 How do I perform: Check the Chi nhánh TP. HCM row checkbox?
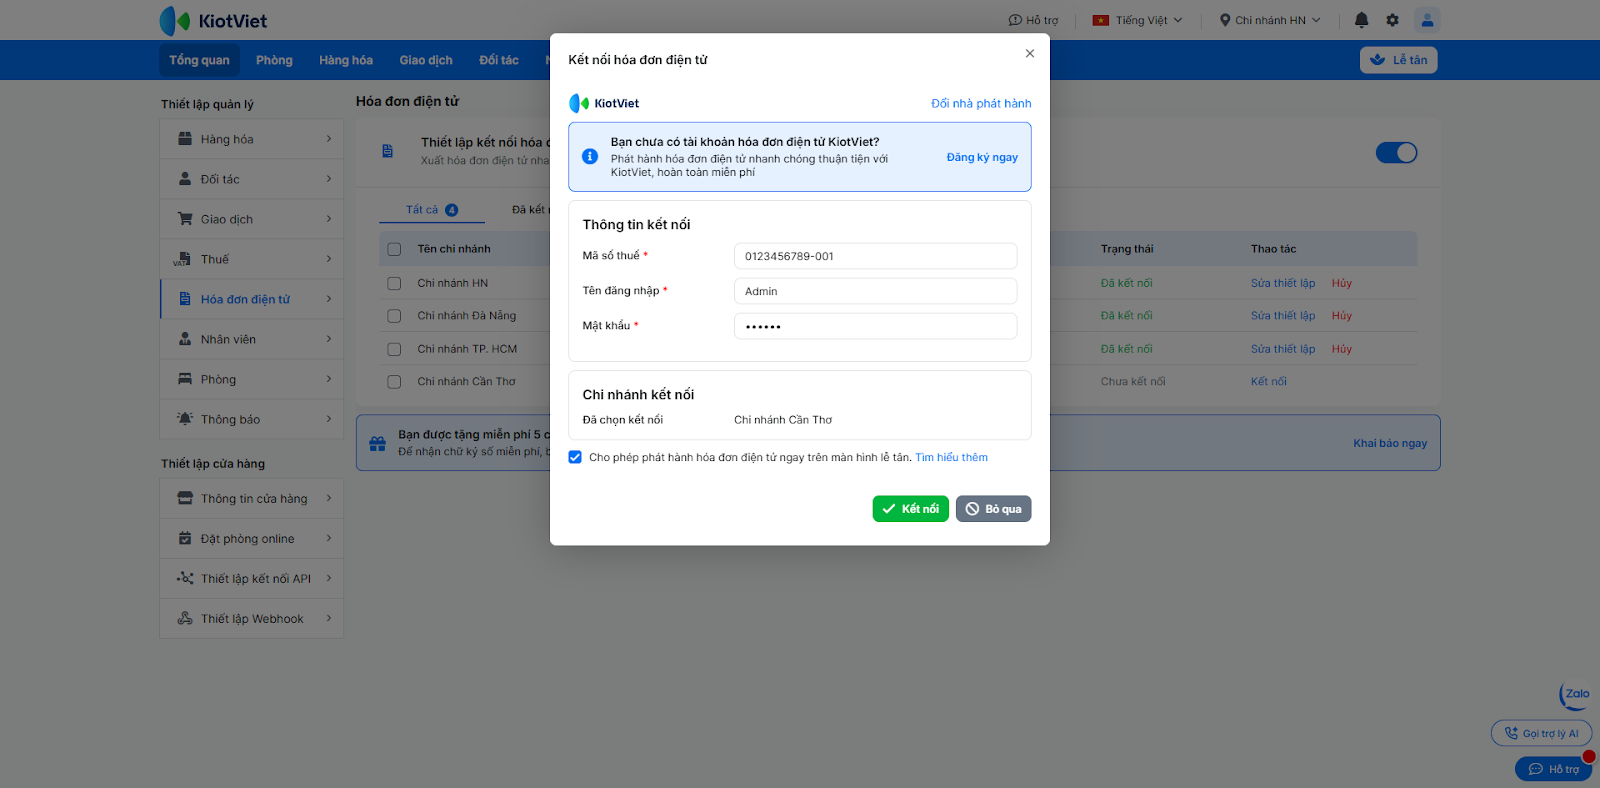394,349
